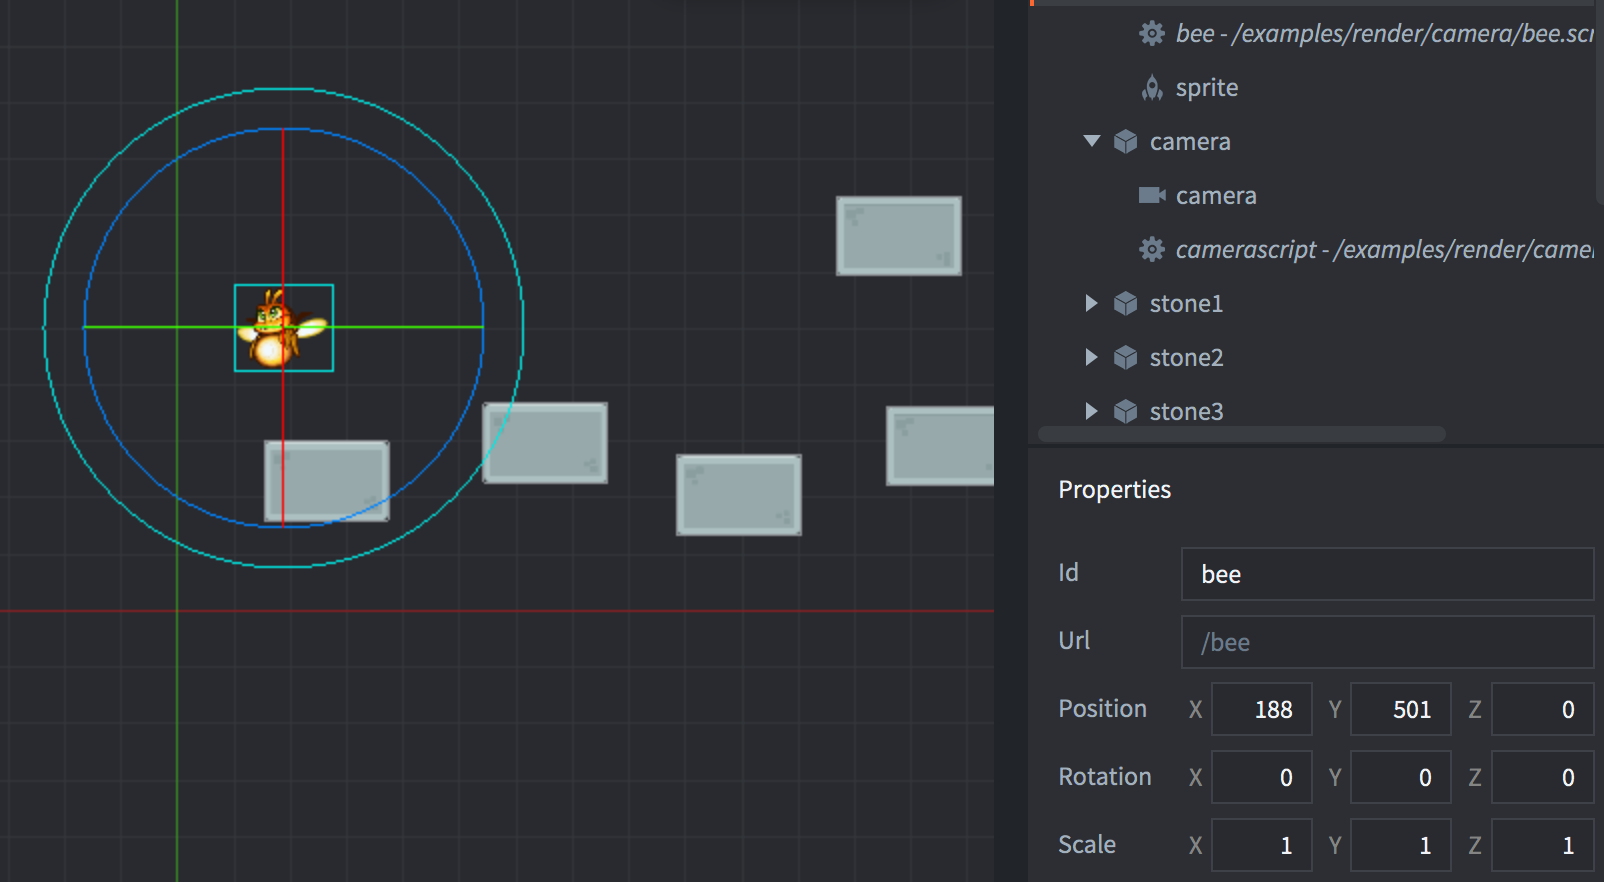Click the Rotation property label
Screen dimensions: 1604x882
click(1104, 777)
